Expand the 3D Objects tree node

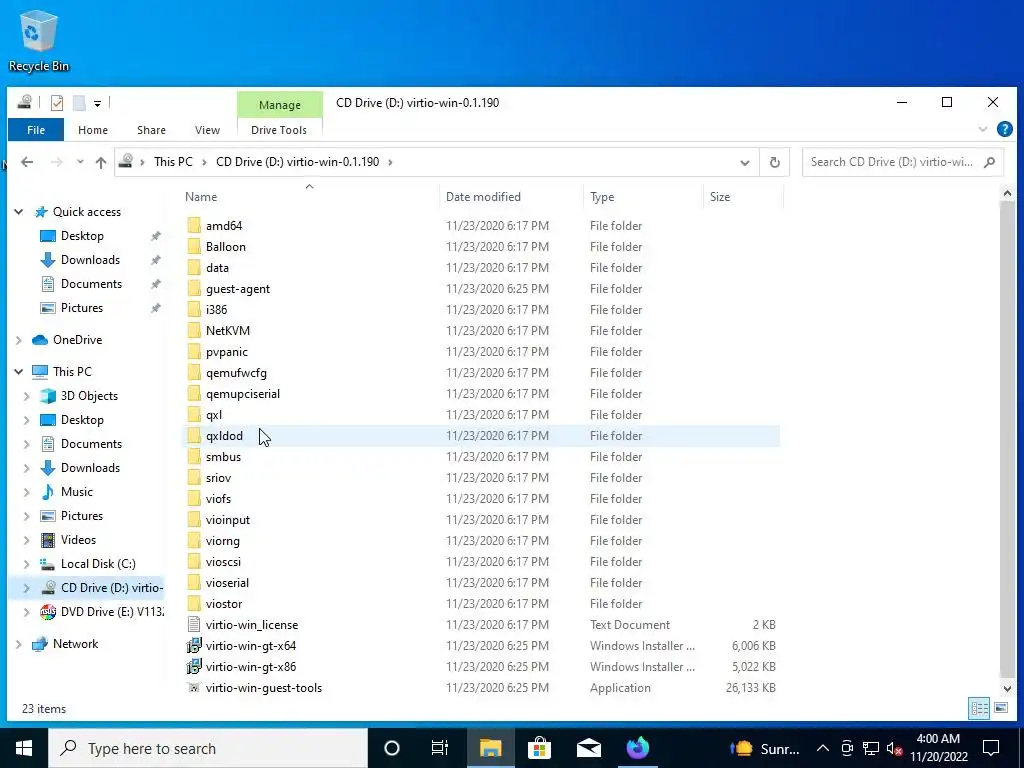click(27, 396)
